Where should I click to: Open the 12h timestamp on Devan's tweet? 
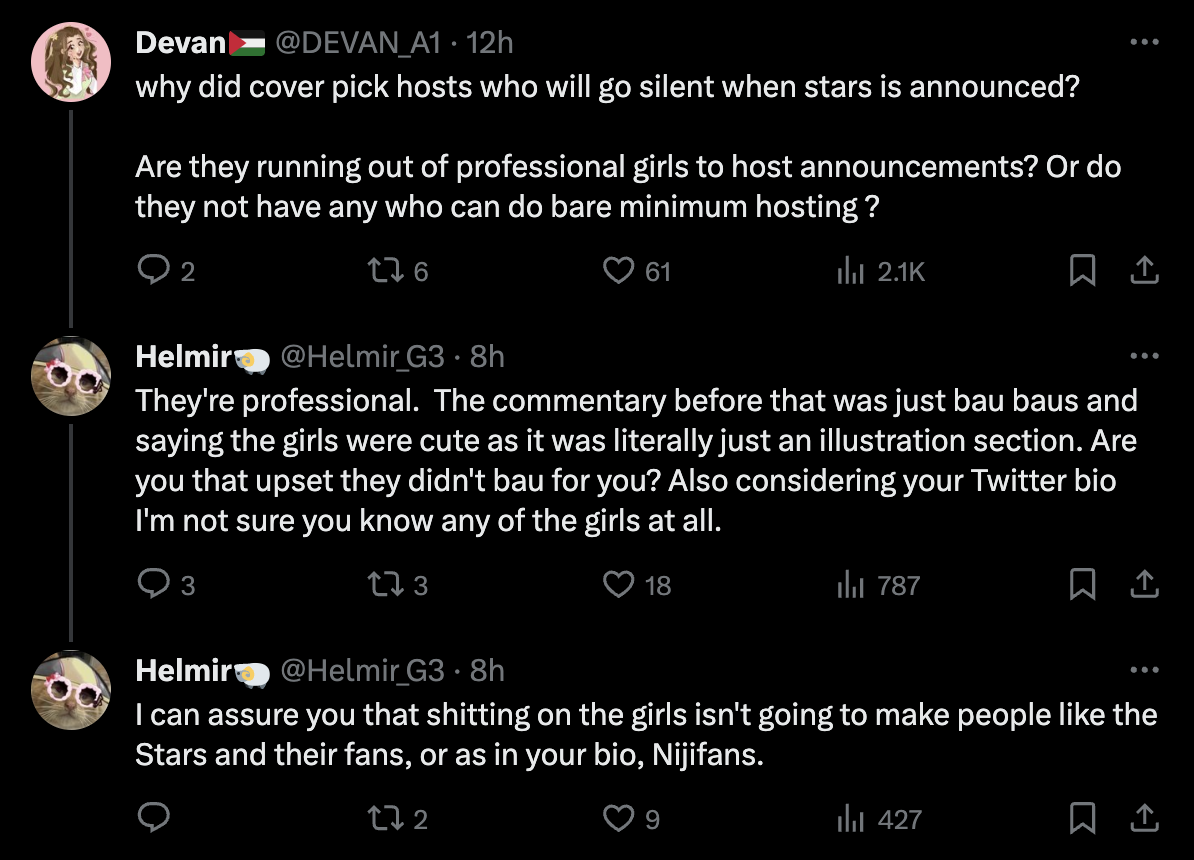click(491, 42)
